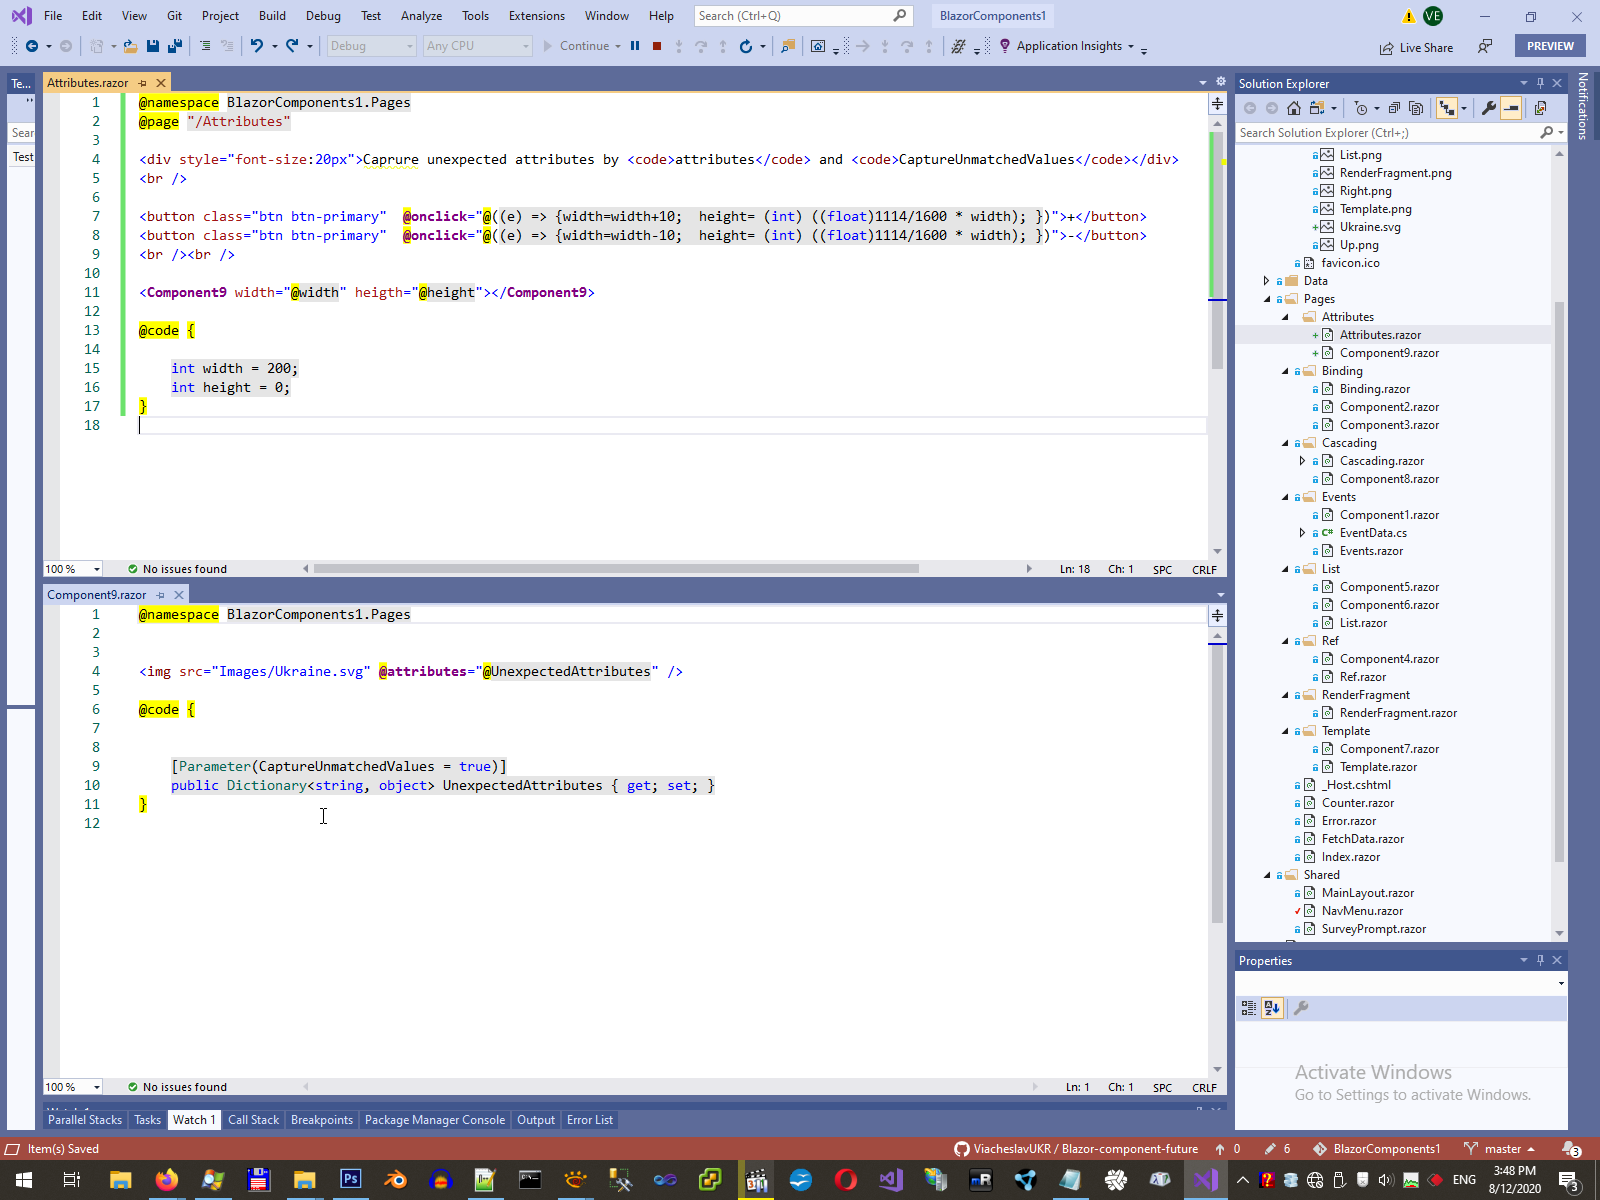Click the Undo arrow icon

[x=257, y=46]
